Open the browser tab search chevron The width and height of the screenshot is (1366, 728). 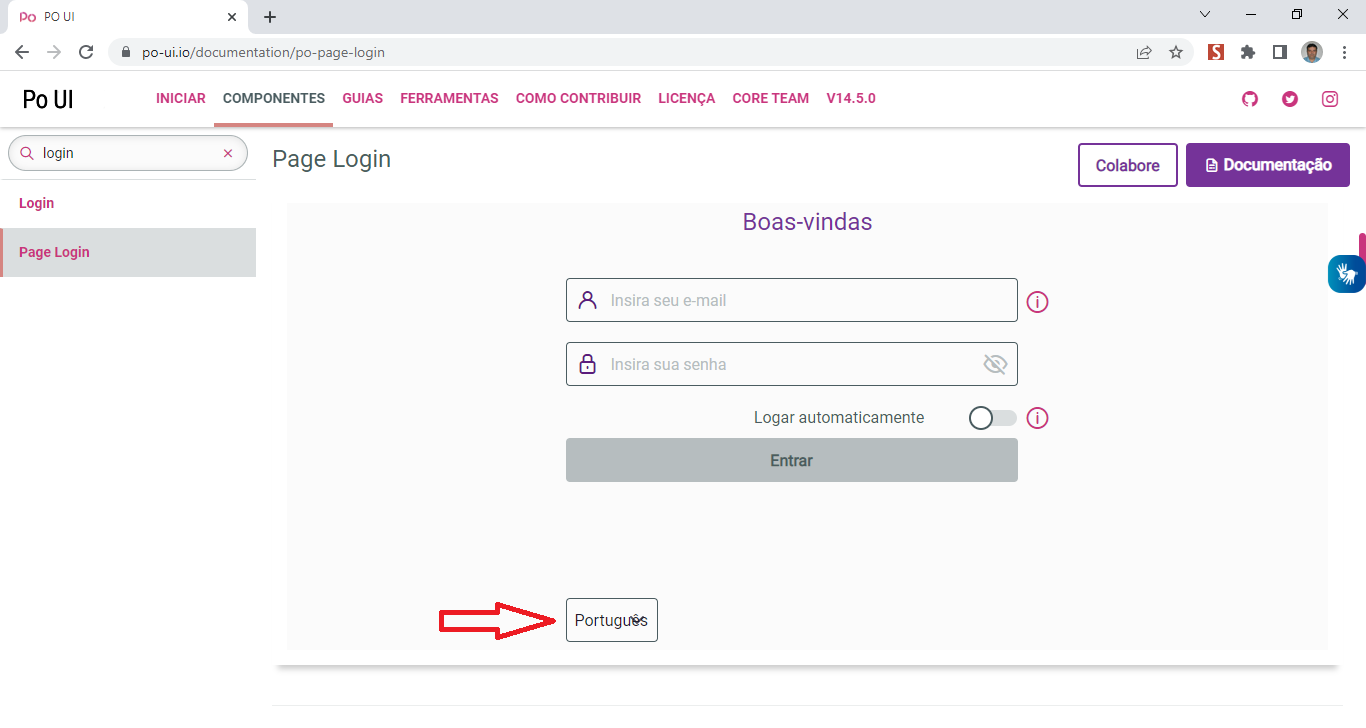tap(1205, 14)
